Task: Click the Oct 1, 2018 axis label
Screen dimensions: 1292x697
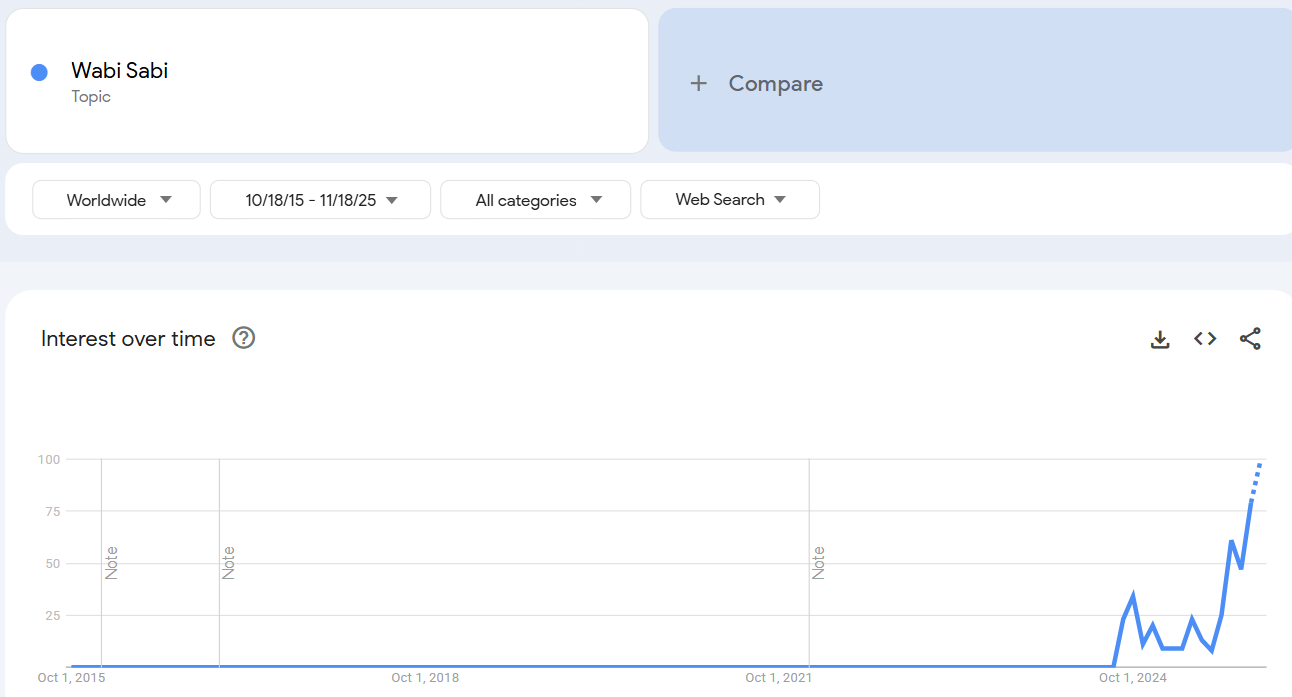Action: [425, 678]
